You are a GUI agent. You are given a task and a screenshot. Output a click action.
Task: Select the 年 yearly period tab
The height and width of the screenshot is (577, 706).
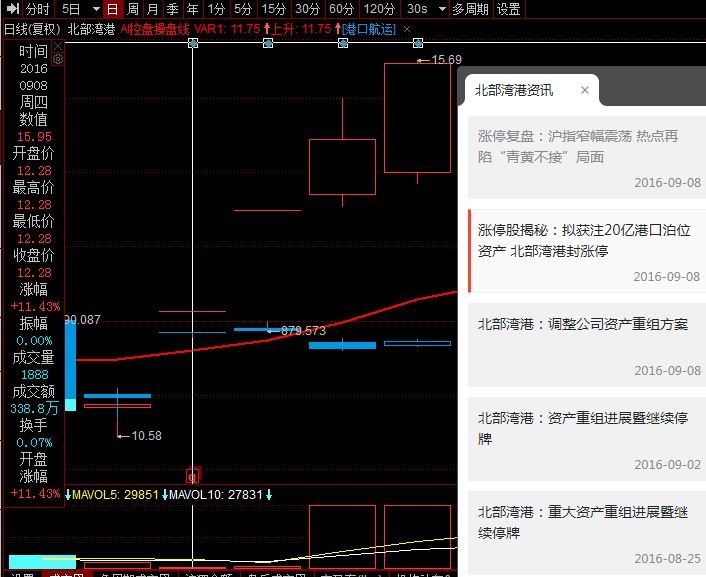click(192, 9)
